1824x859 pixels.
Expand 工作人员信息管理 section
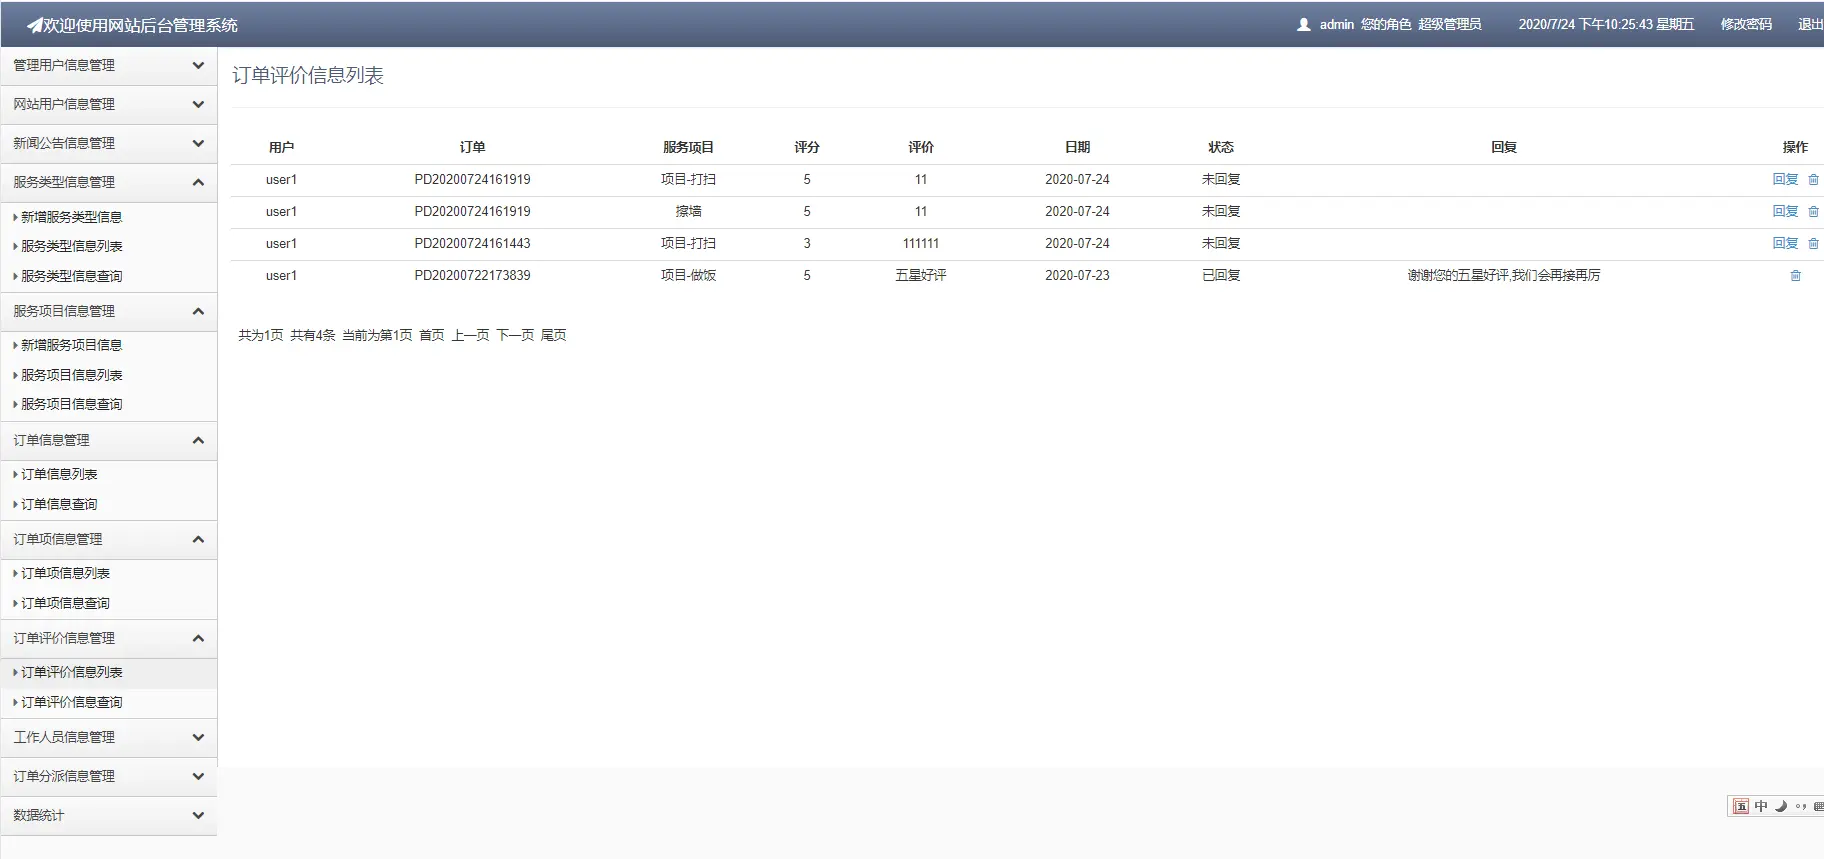point(109,738)
